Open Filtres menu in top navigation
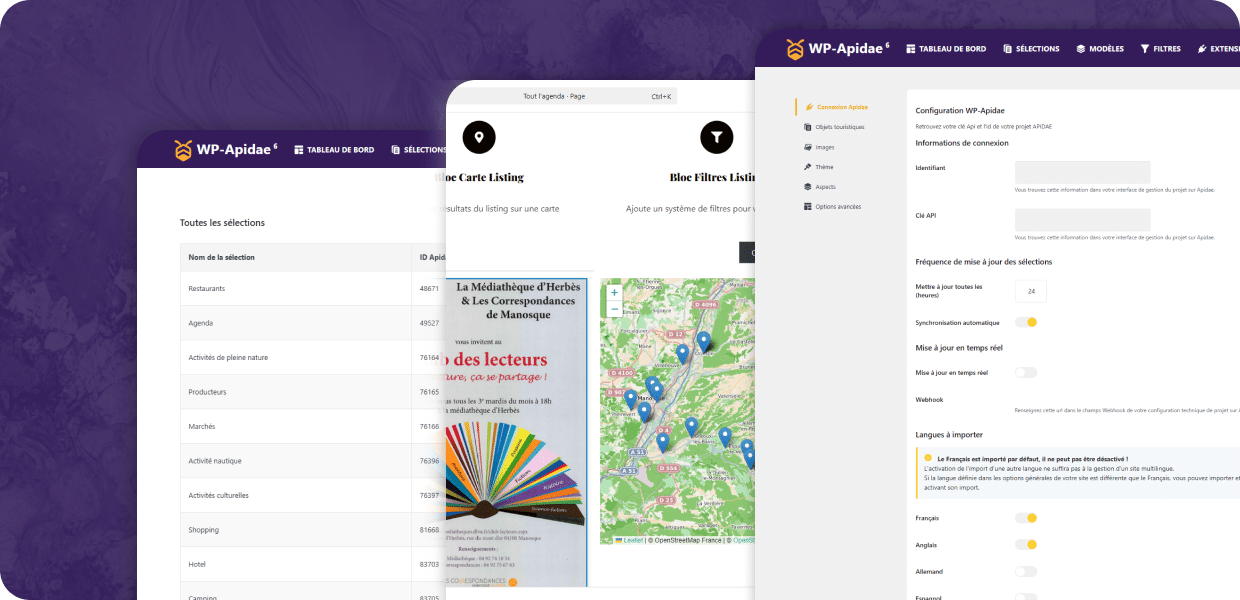 (1160, 49)
